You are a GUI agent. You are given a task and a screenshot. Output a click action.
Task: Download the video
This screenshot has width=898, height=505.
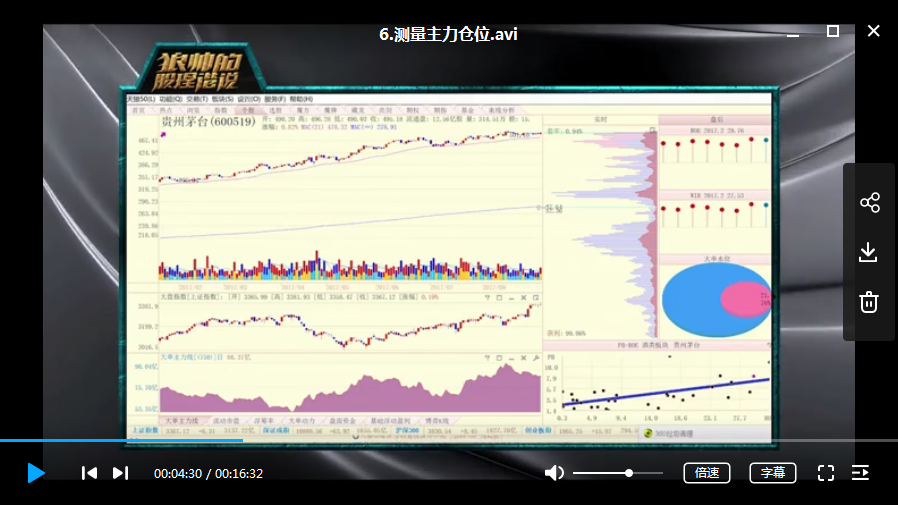(868, 252)
